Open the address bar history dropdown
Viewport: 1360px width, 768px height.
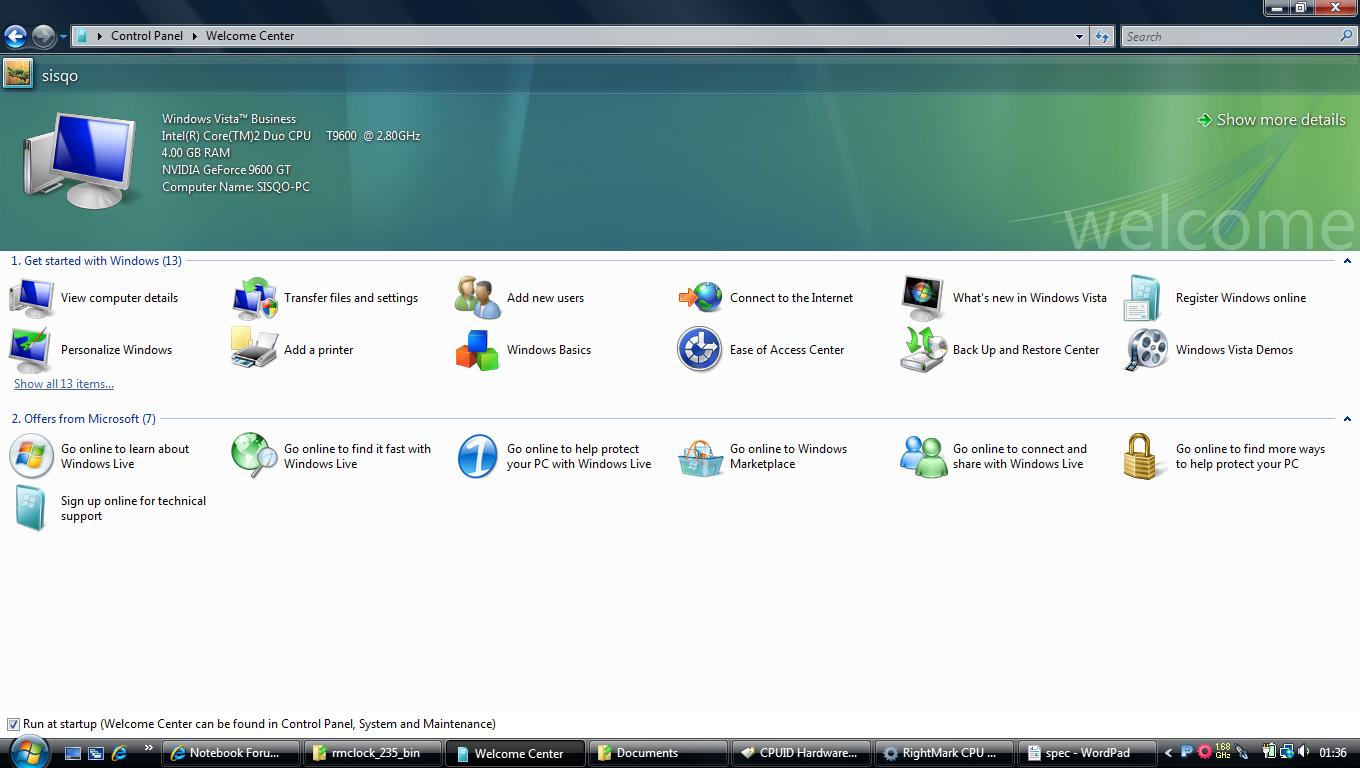tap(1079, 37)
